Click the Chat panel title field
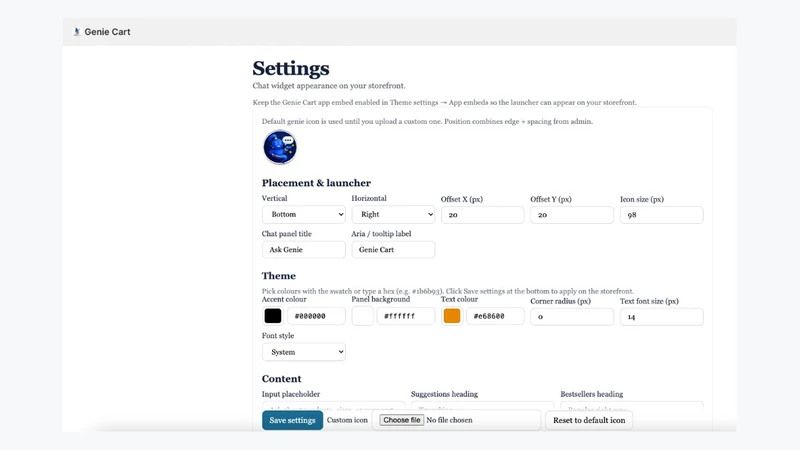The image size is (800, 450). click(304, 249)
